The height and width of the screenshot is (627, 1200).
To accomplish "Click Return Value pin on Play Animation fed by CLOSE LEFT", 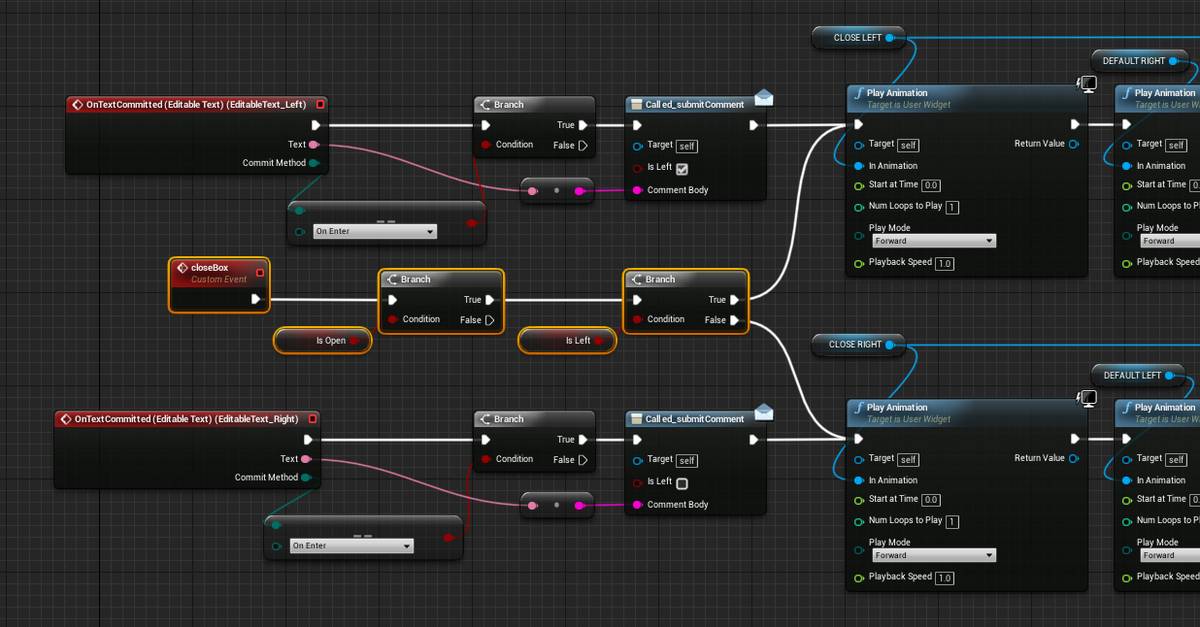I will 1074,144.
